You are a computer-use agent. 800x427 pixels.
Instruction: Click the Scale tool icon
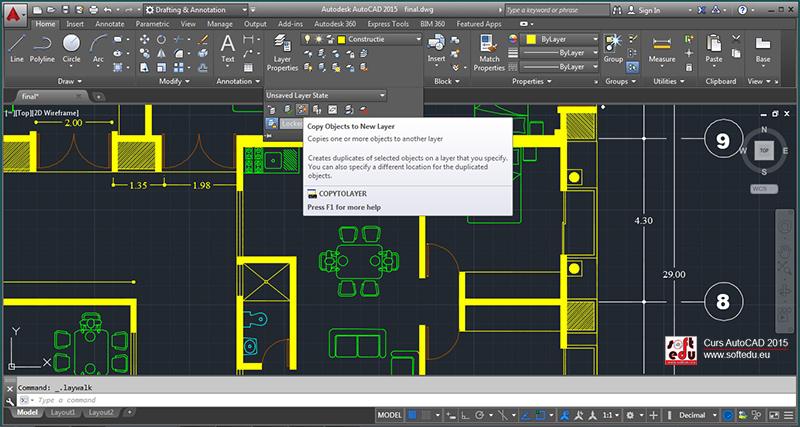[x=161, y=67]
